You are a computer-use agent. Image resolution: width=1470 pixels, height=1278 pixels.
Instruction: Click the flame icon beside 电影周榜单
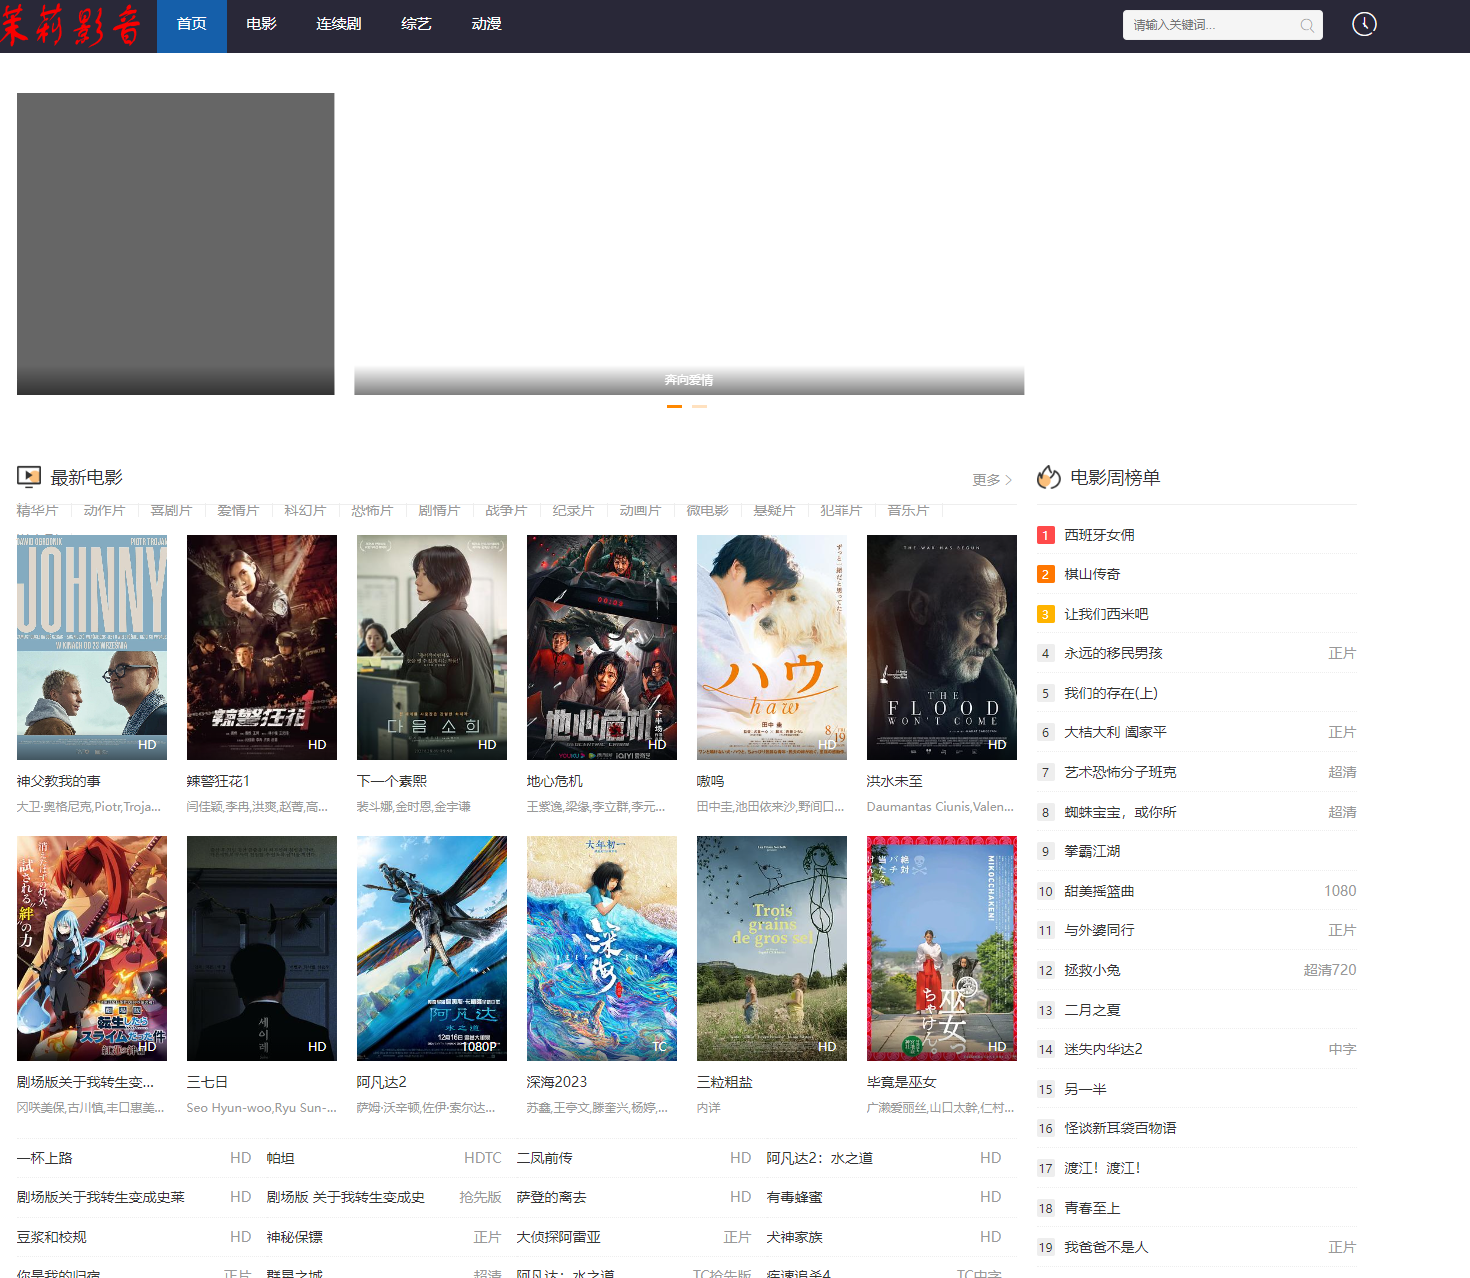click(1048, 477)
